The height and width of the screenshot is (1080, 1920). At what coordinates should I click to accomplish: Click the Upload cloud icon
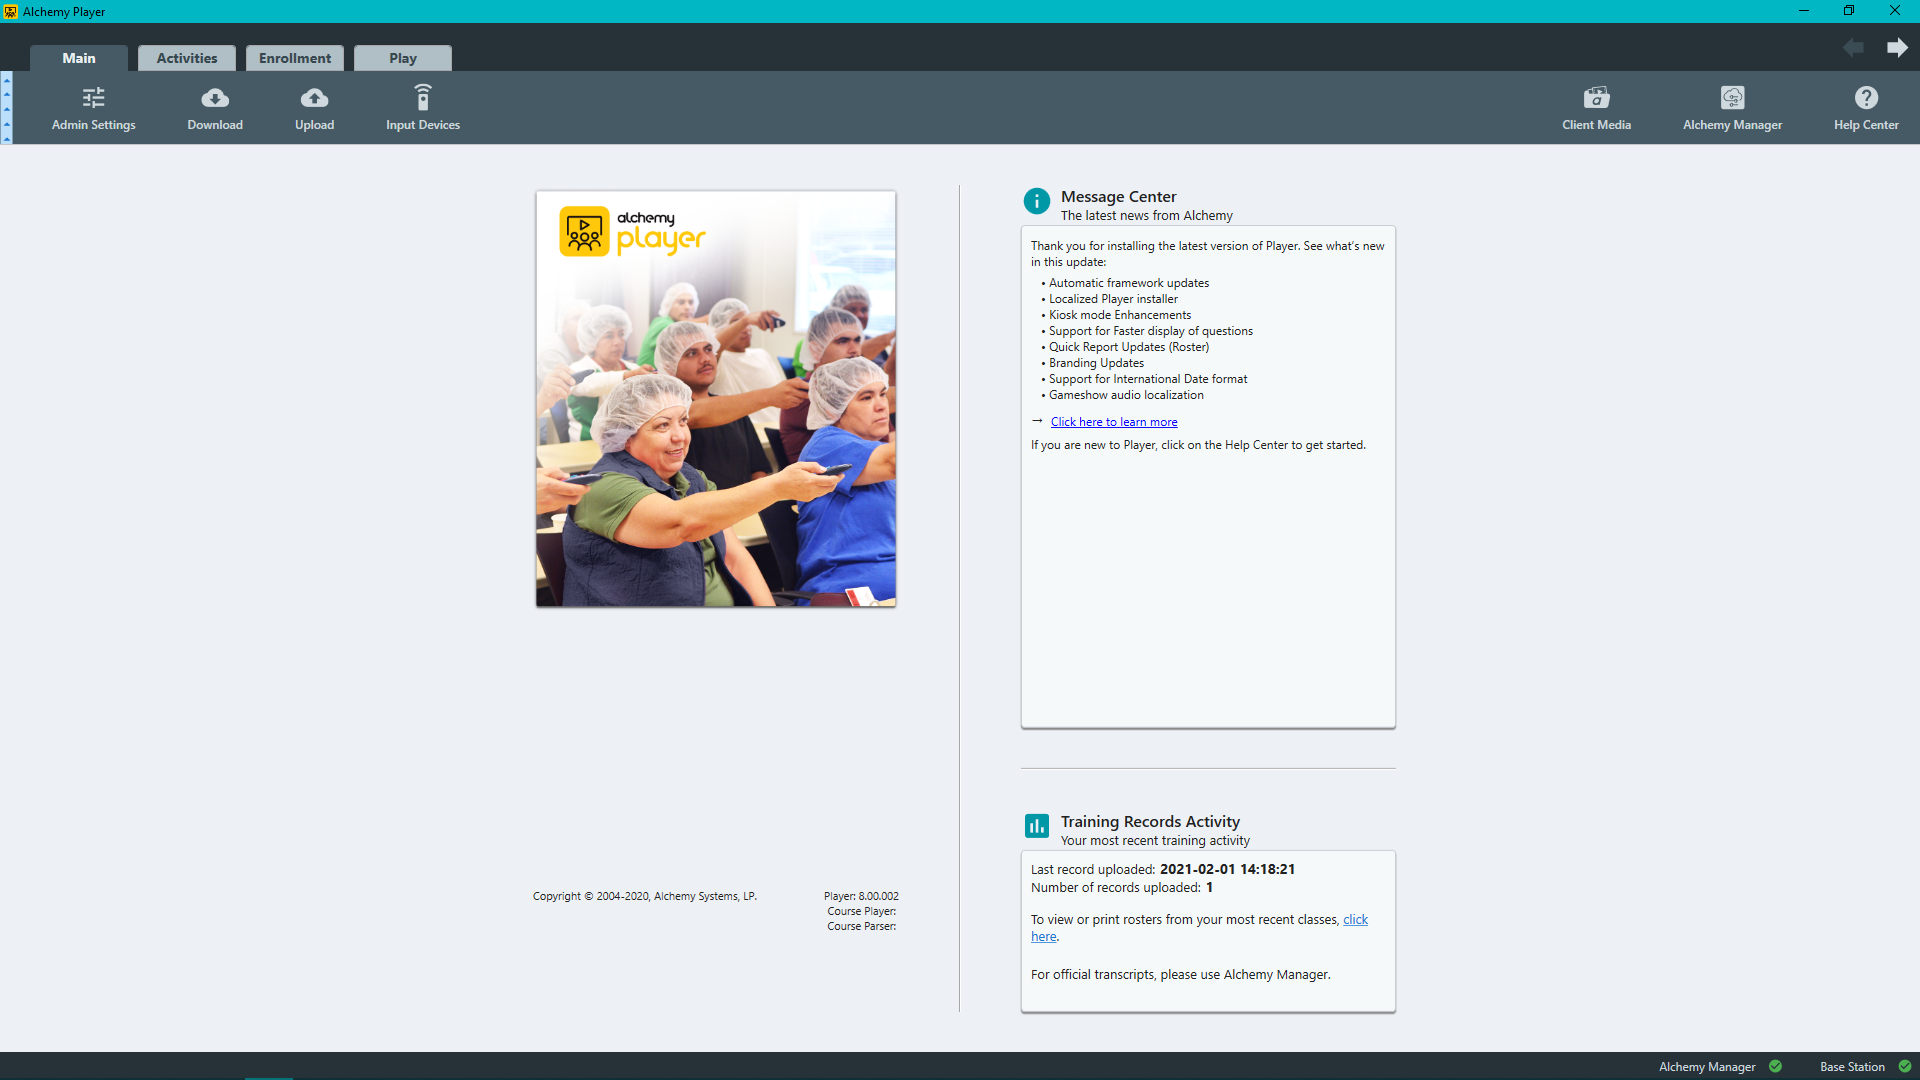point(314,98)
